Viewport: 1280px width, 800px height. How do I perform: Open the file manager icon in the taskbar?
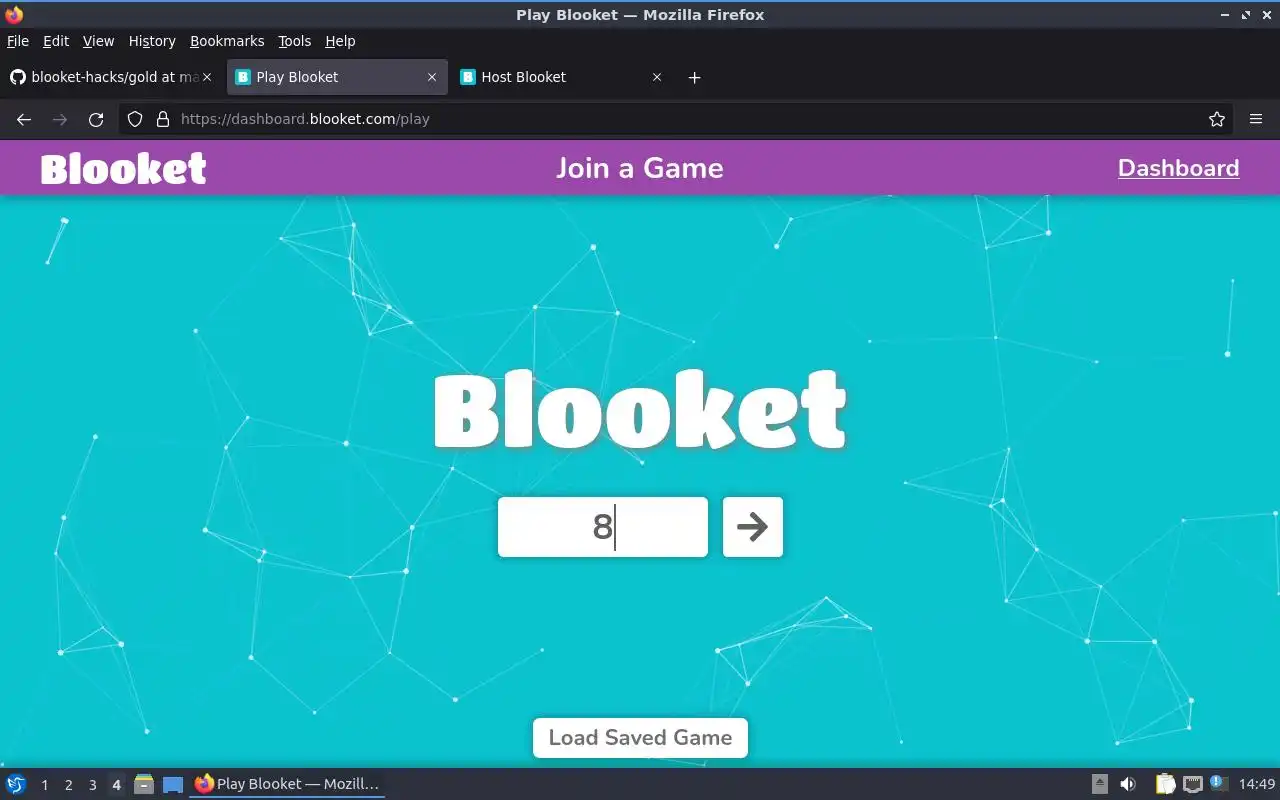pyautogui.click(x=144, y=784)
